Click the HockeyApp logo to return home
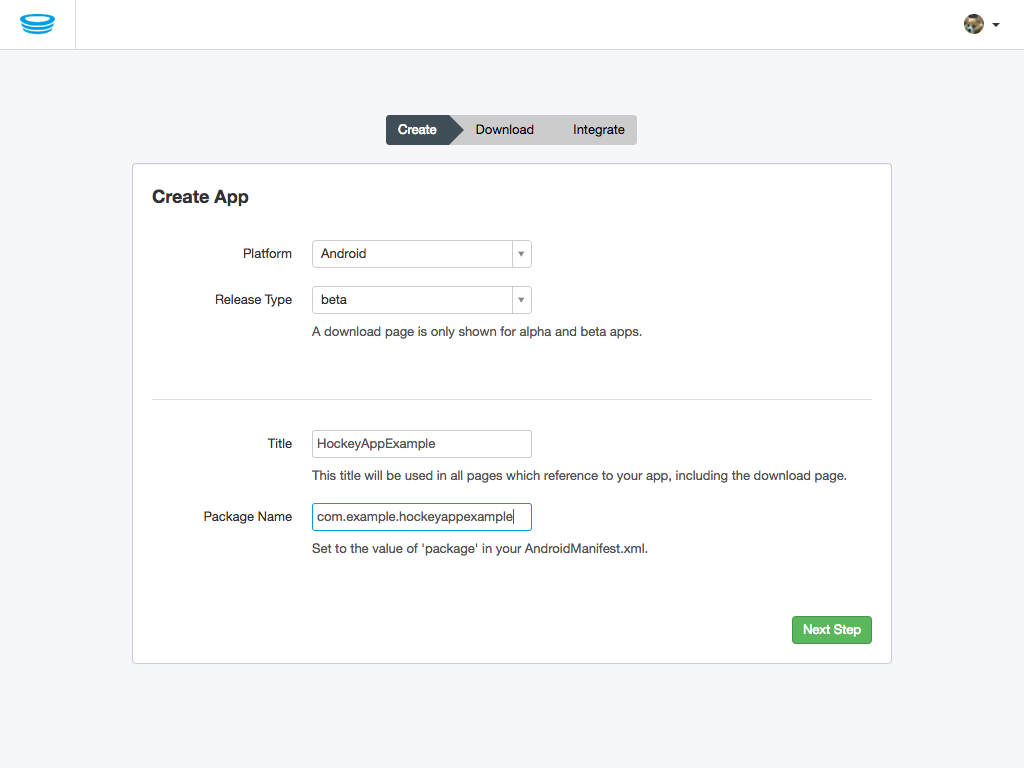The width and height of the screenshot is (1024, 768). 37,23
